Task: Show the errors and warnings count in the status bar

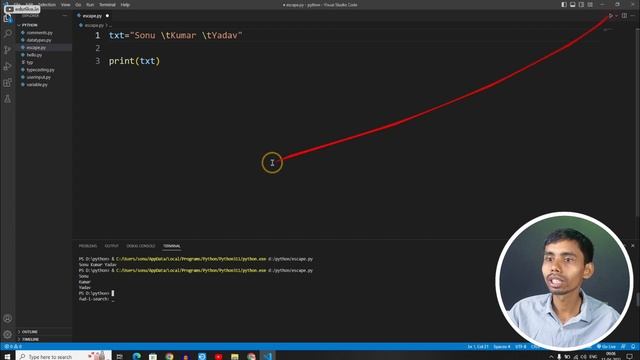Action: (x=12, y=347)
